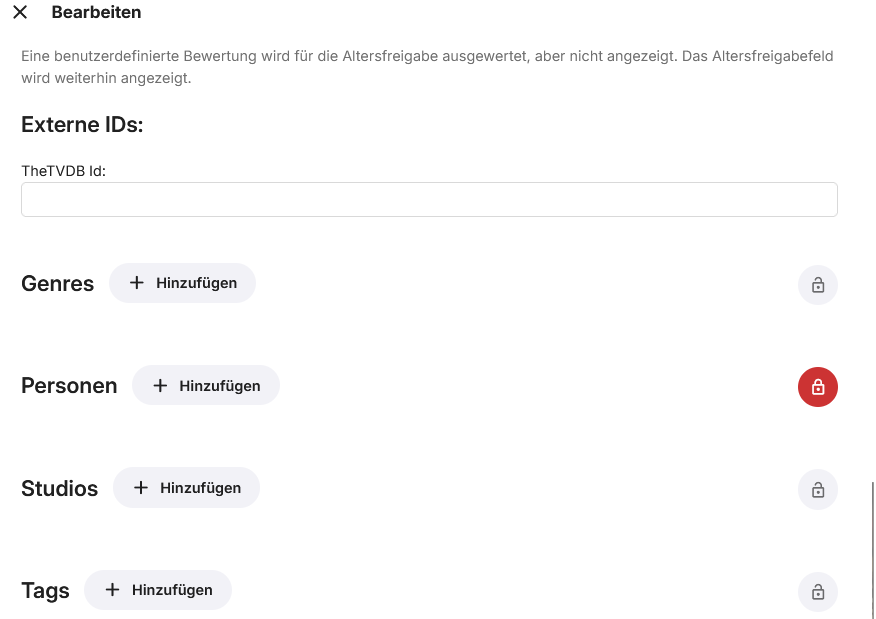876x619 pixels.
Task: Click the plus icon beside Tags
Action: pos(112,590)
